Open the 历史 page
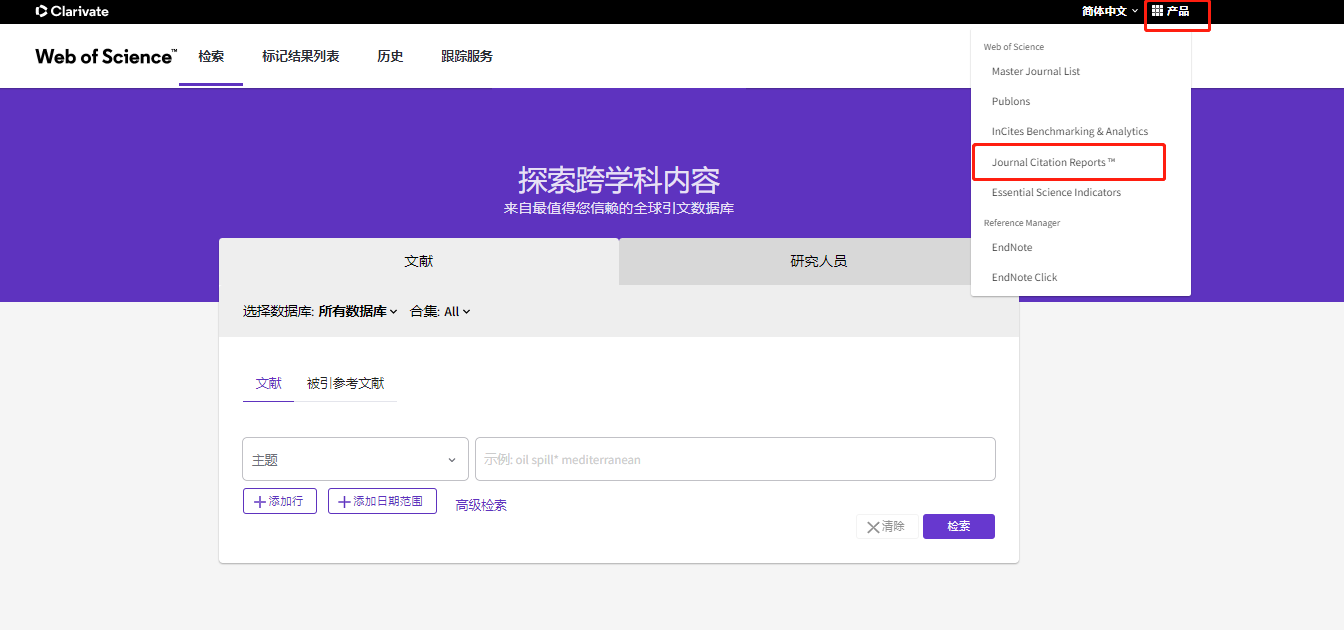The width and height of the screenshot is (1344, 630). pyautogui.click(x=390, y=56)
